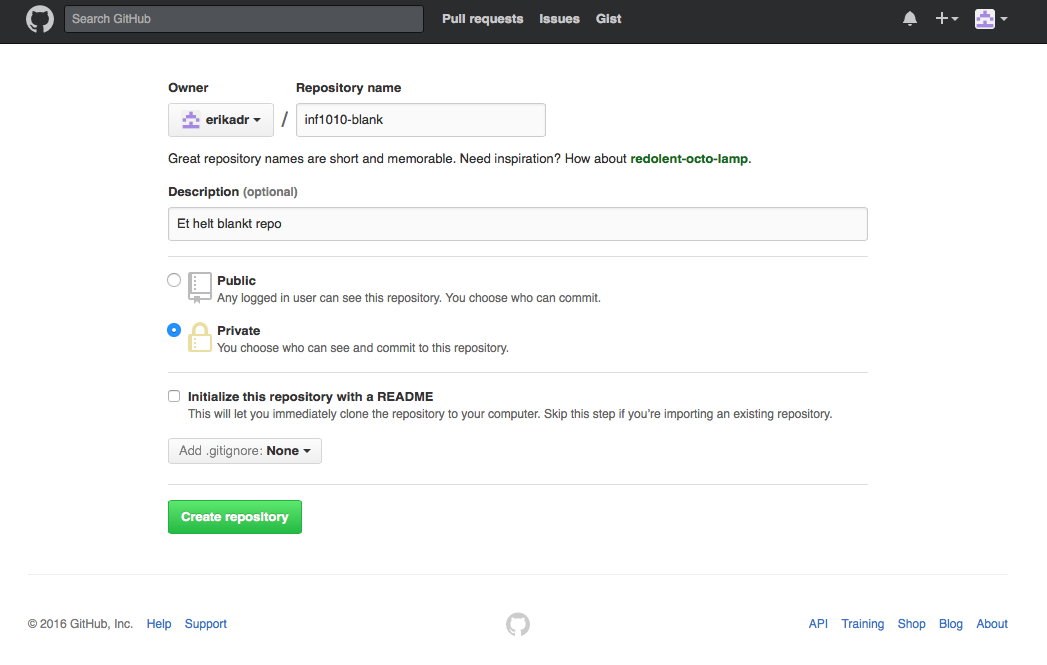Focus the Search GitHub field
This screenshot has width=1047, height=665.
pyautogui.click(x=244, y=19)
